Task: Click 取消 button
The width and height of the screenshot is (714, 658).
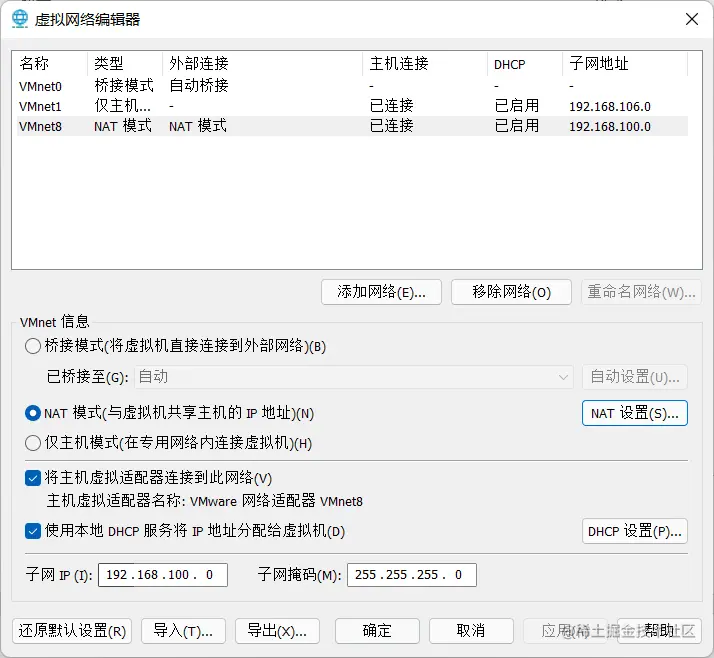Action: pyautogui.click(x=471, y=631)
